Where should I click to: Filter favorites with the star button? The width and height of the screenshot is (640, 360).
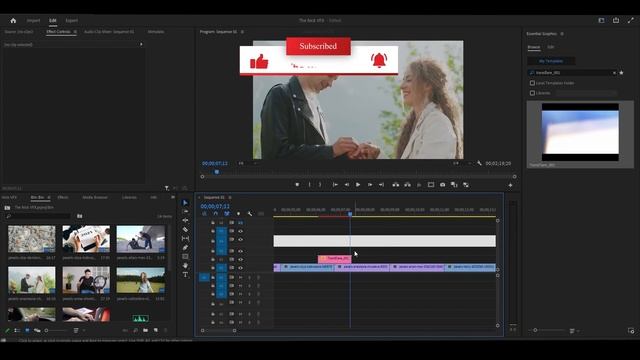coord(622,73)
